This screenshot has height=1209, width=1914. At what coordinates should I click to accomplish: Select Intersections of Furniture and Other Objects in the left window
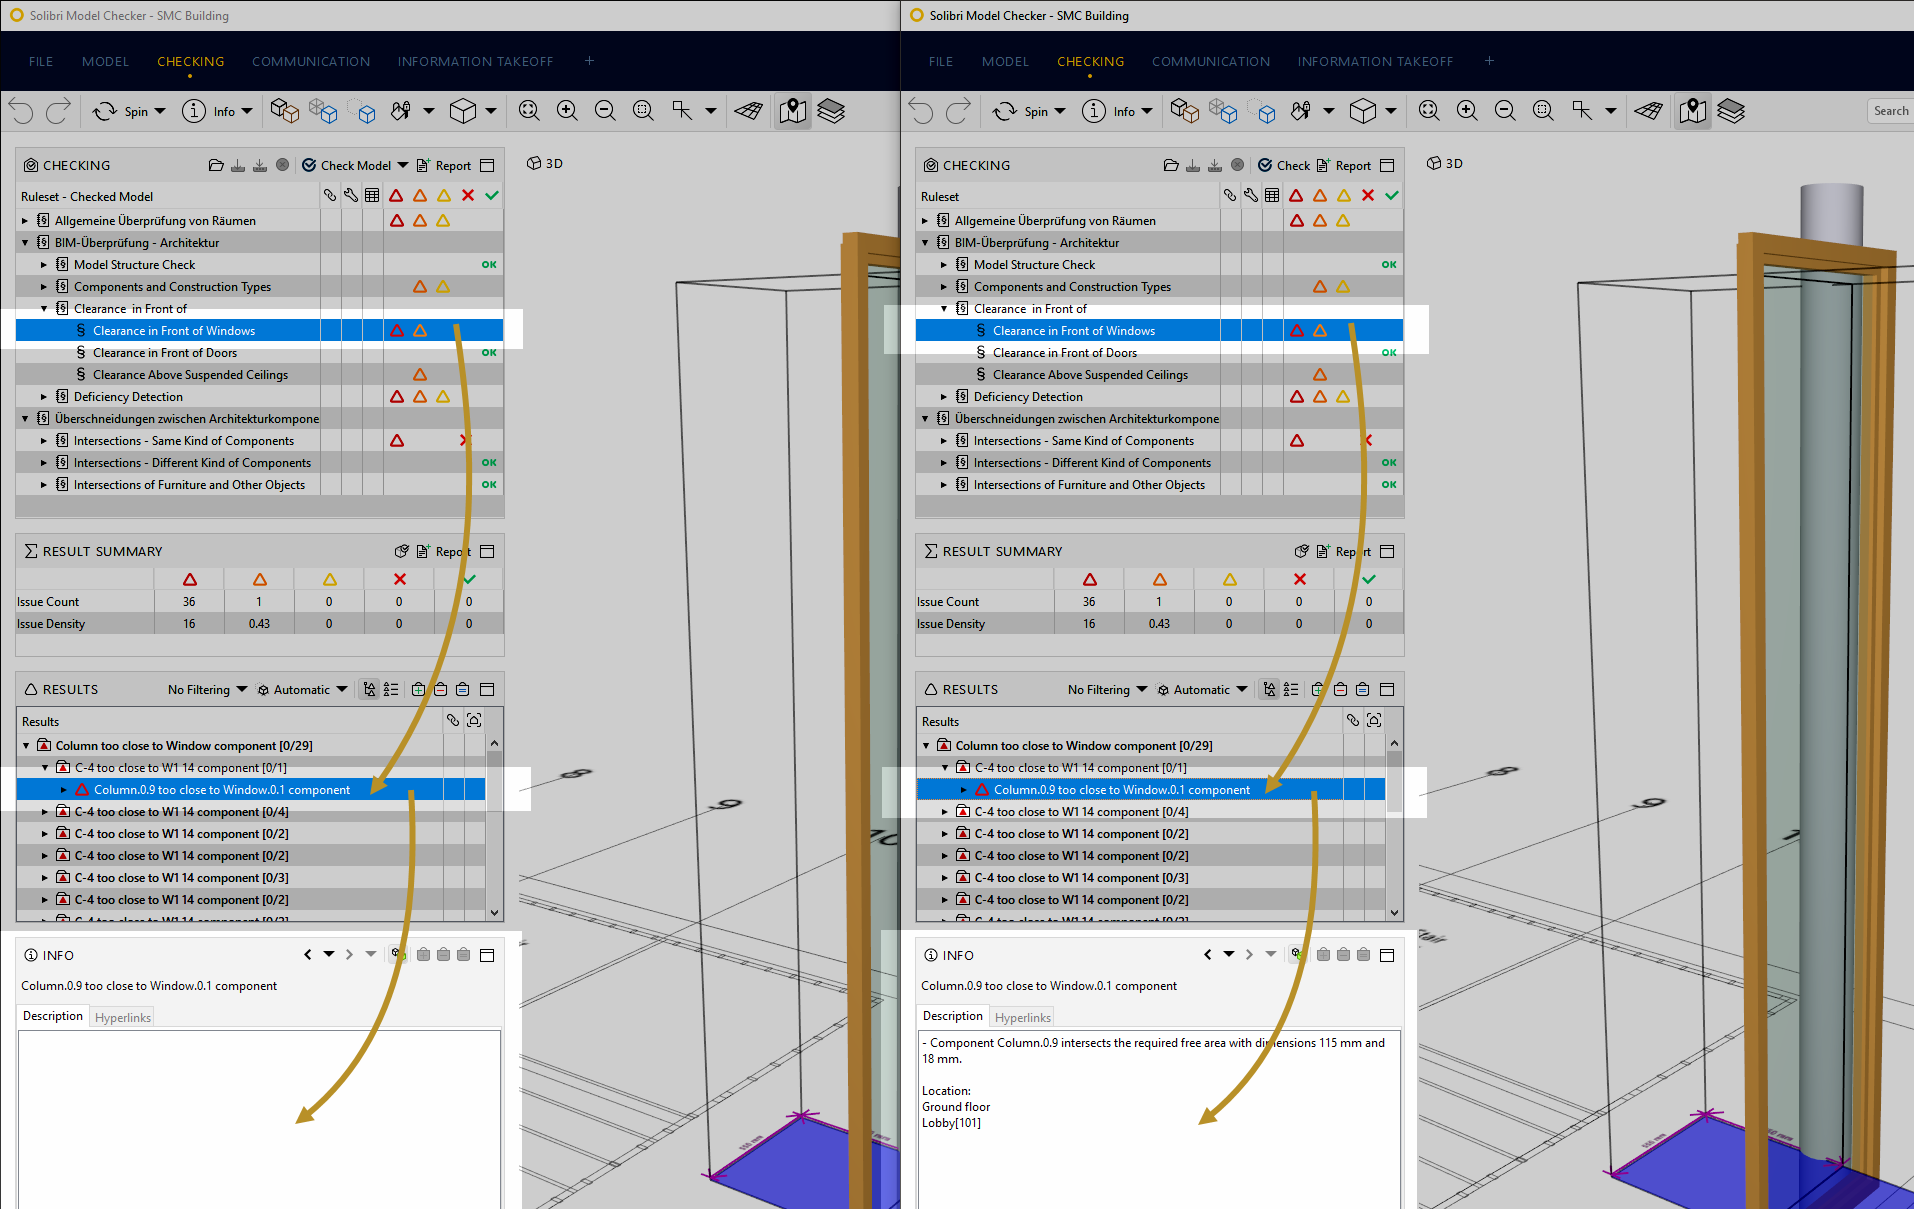(x=259, y=484)
